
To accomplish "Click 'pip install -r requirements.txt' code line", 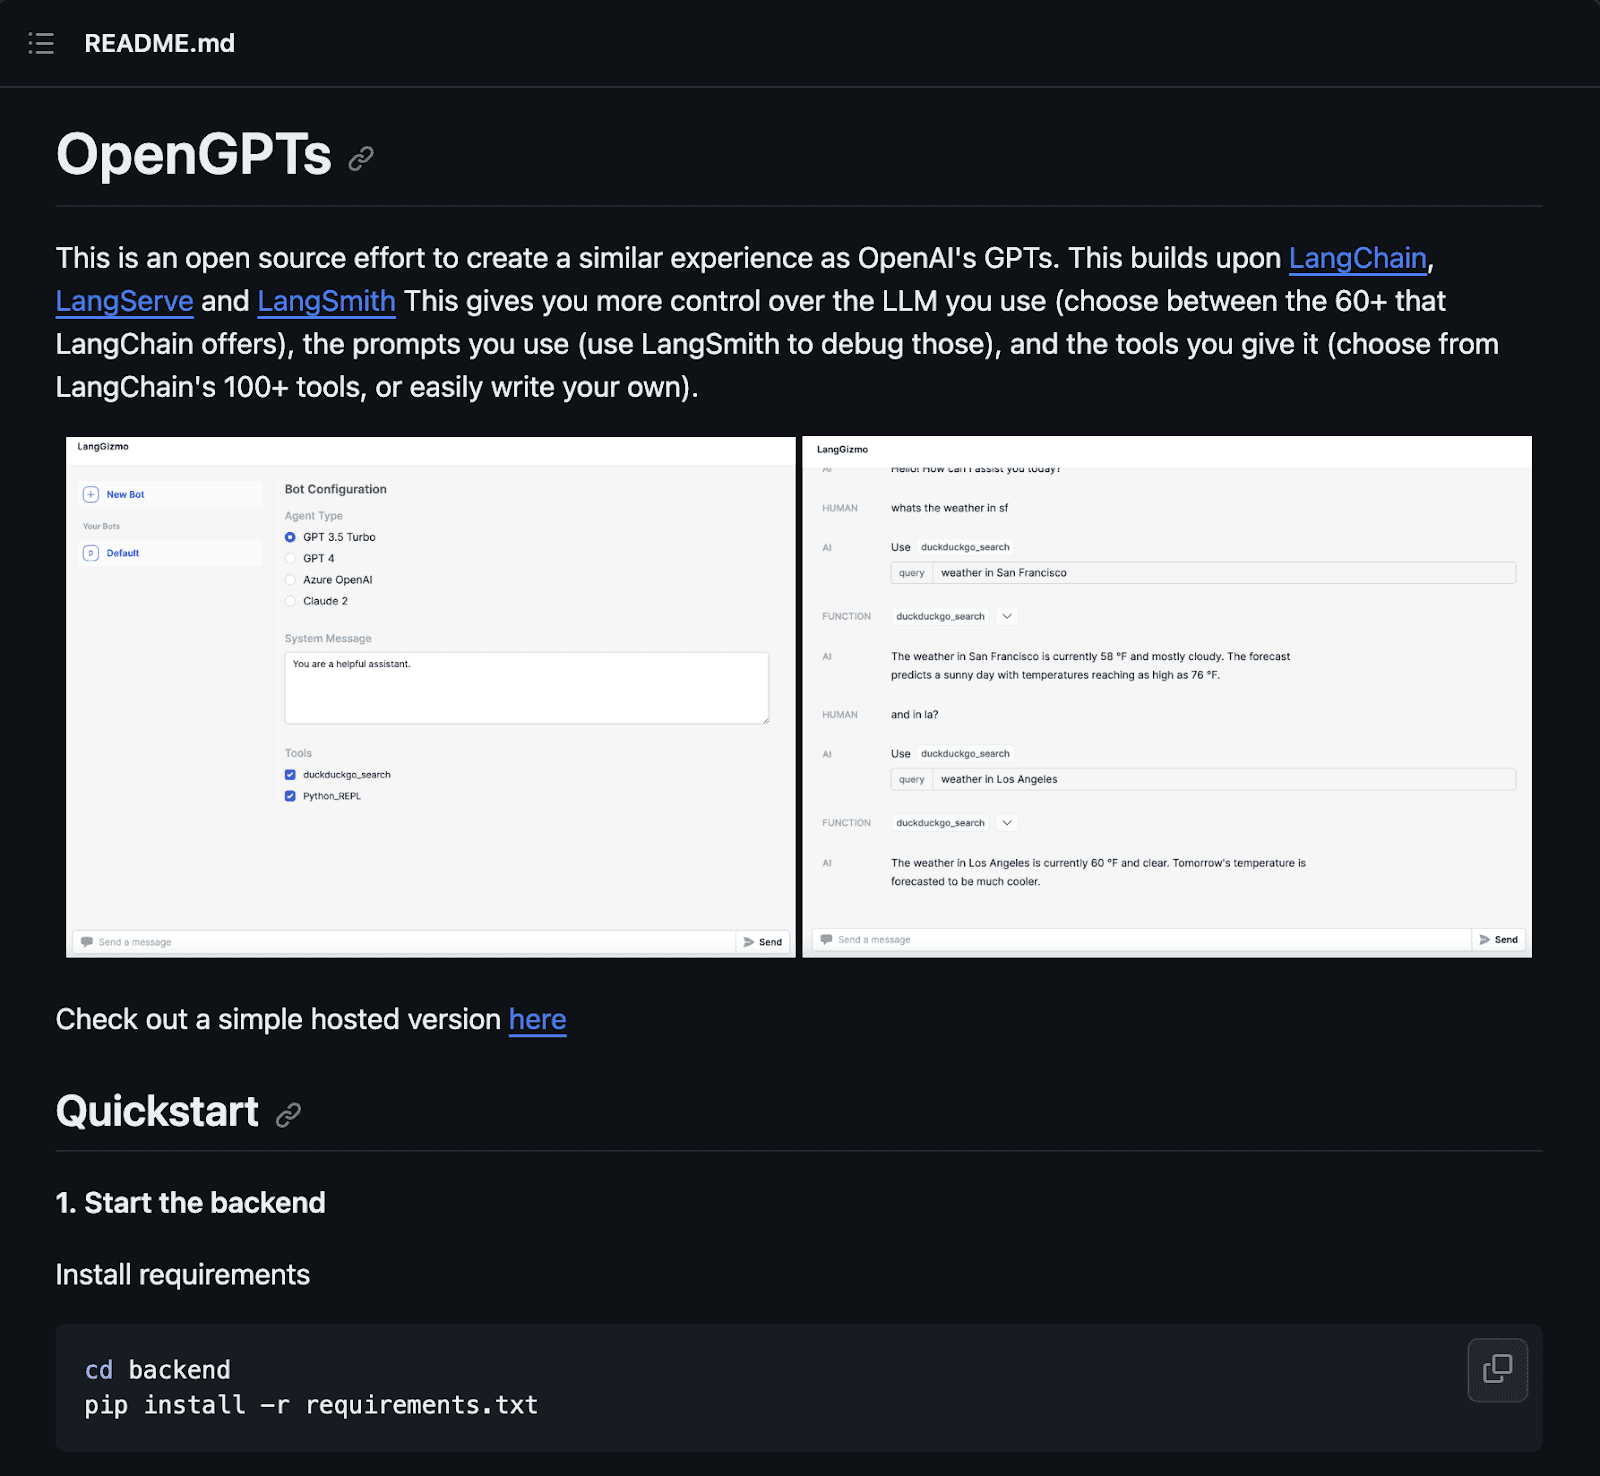I will [311, 1405].
